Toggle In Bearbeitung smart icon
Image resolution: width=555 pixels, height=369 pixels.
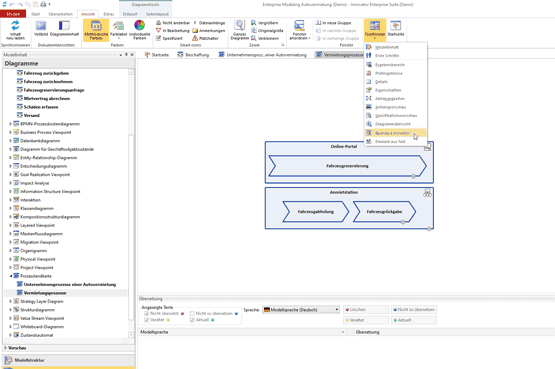tap(173, 30)
